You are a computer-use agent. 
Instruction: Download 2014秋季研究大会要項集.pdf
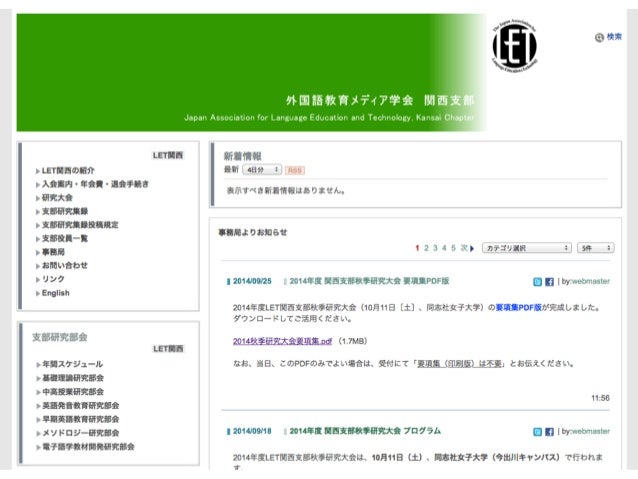(282, 341)
